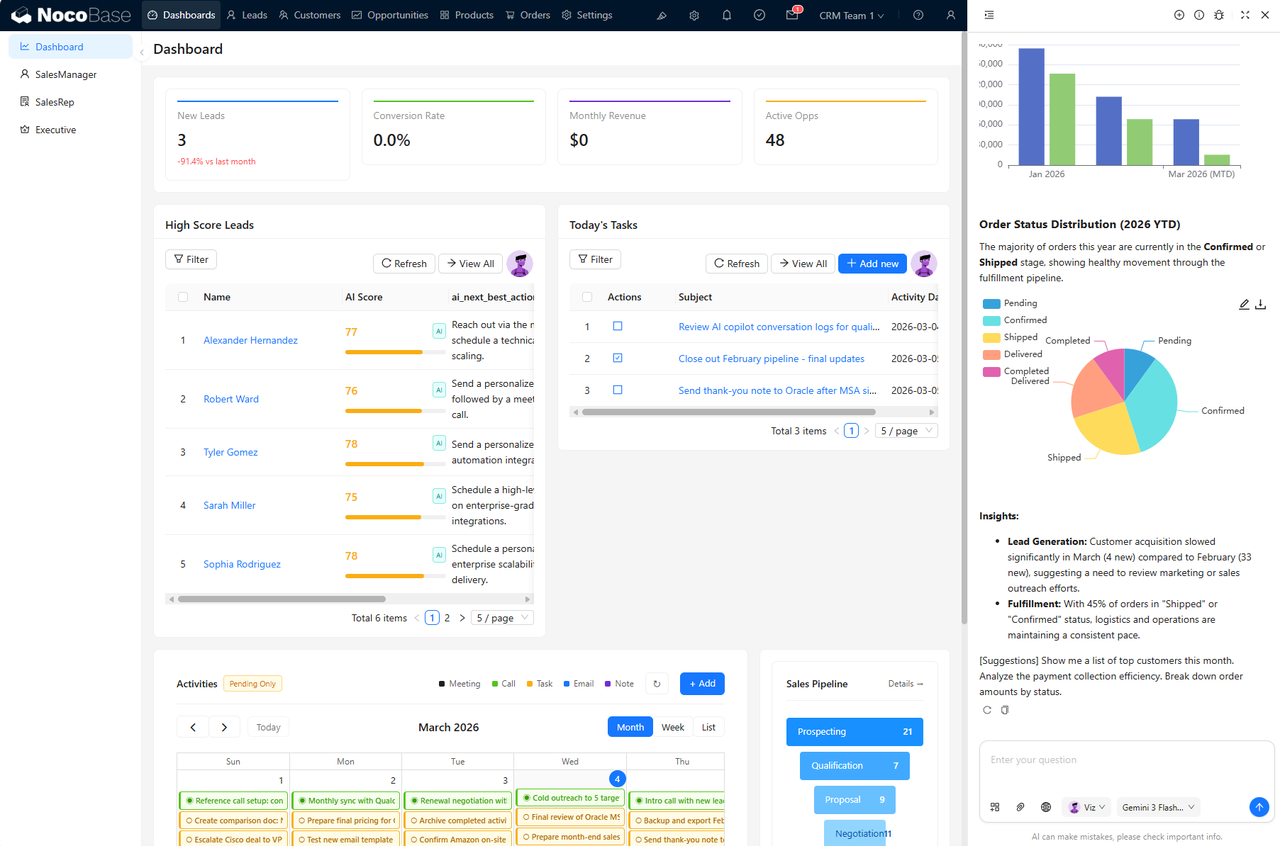The image size is (1280, 846).
Task: Click the Confirmed legend color swatch
Action: click(x=991, y=320)
